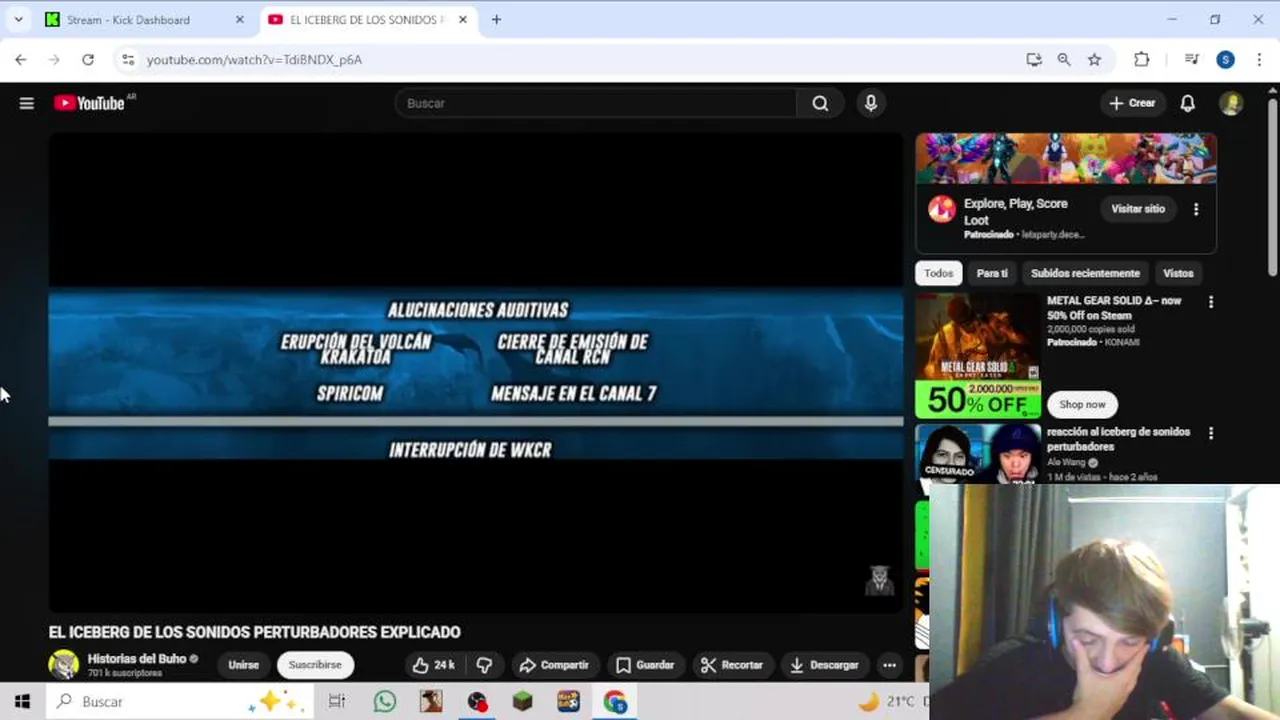This screenshot has width=1280, height=720.
Task: Click Chrome icon in taskbar
Action: point(615,702)
